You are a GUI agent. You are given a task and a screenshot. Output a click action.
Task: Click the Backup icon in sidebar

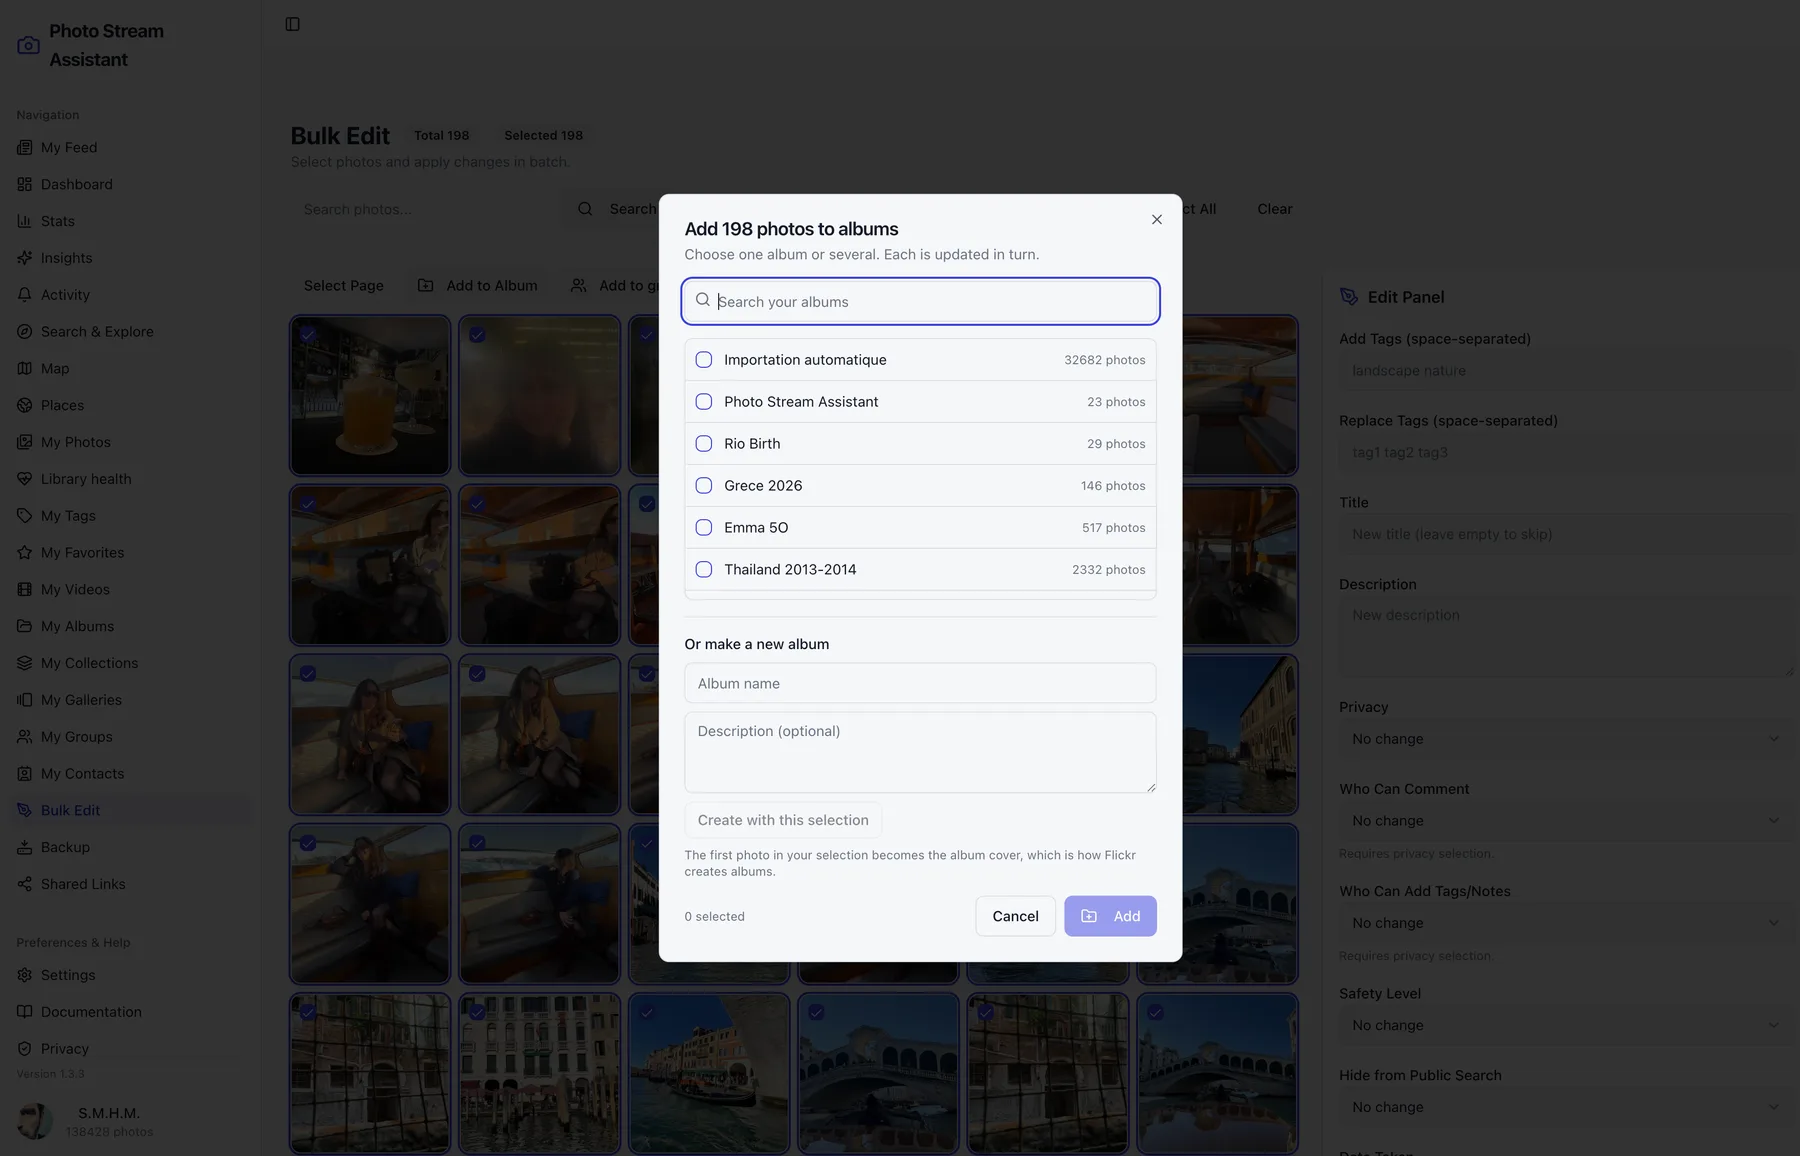pyautogui.click(x=25, y=847)
